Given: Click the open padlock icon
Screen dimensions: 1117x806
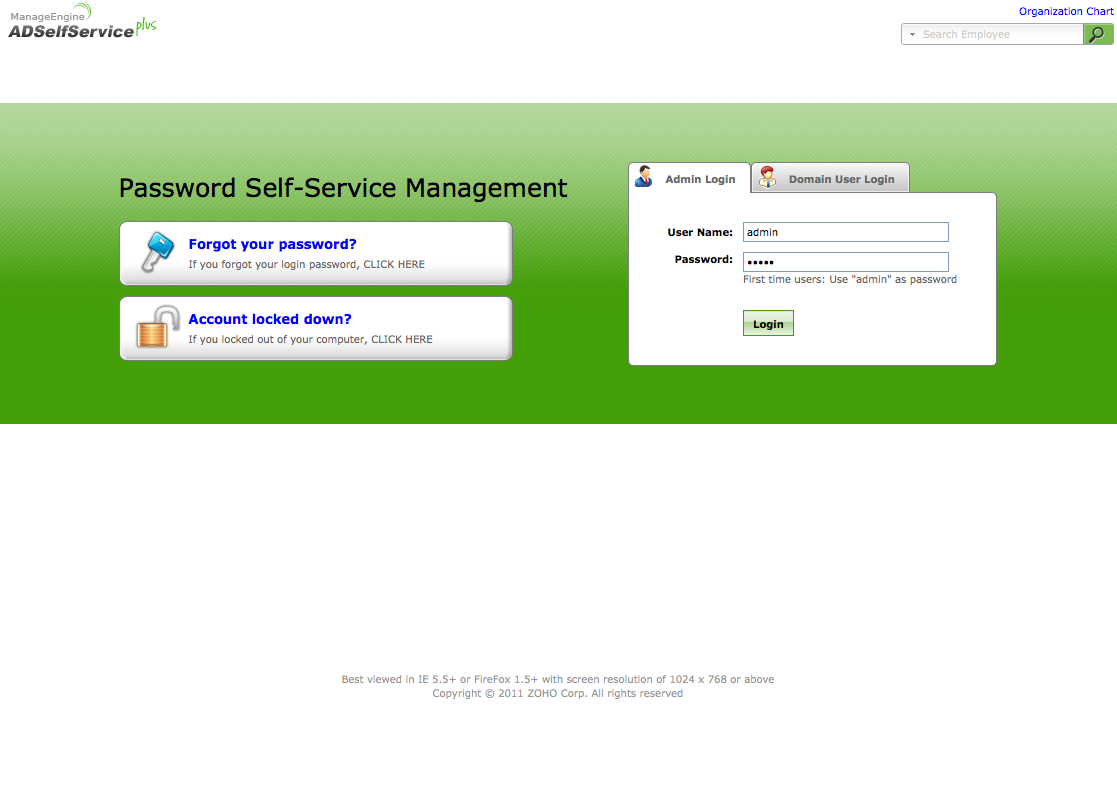Looking at the screenshot, I should click(157, 327).
